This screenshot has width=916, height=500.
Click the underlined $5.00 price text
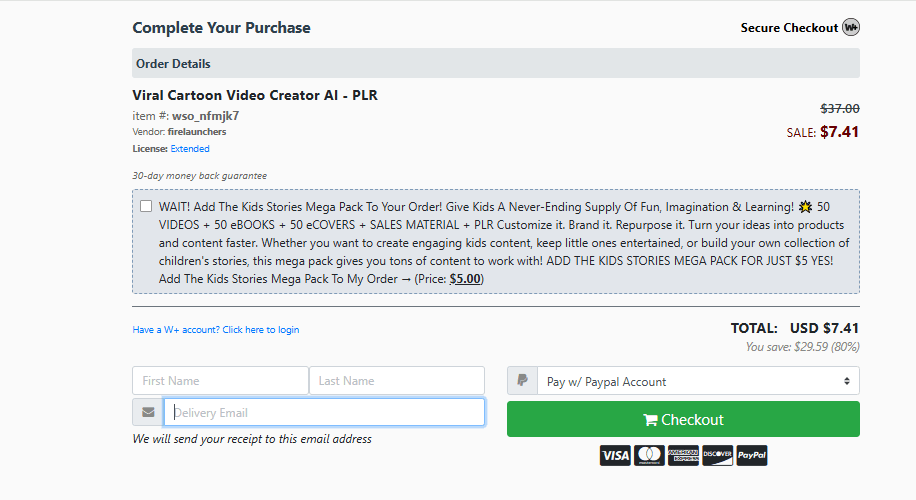pyautogui.click(x=465, y=279)
